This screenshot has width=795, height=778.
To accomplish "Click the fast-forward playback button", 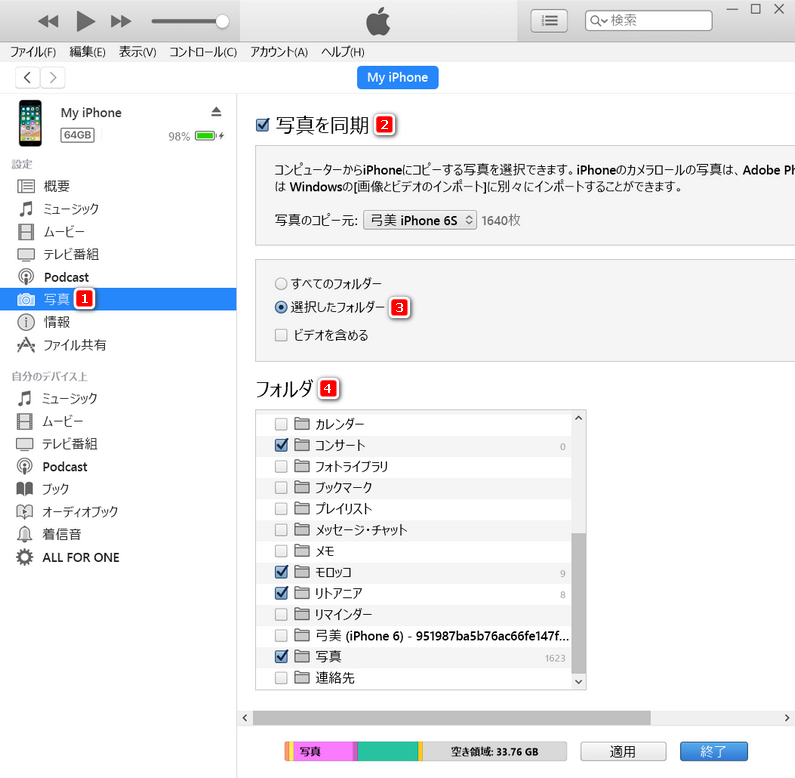I will click(x=121, y=21).
